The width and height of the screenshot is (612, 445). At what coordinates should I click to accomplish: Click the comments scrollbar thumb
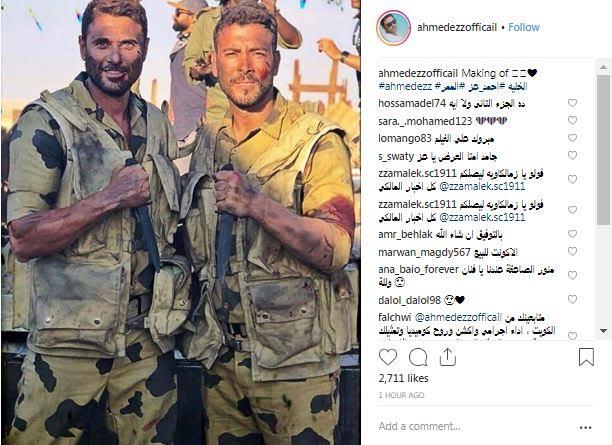coord(603,150)
